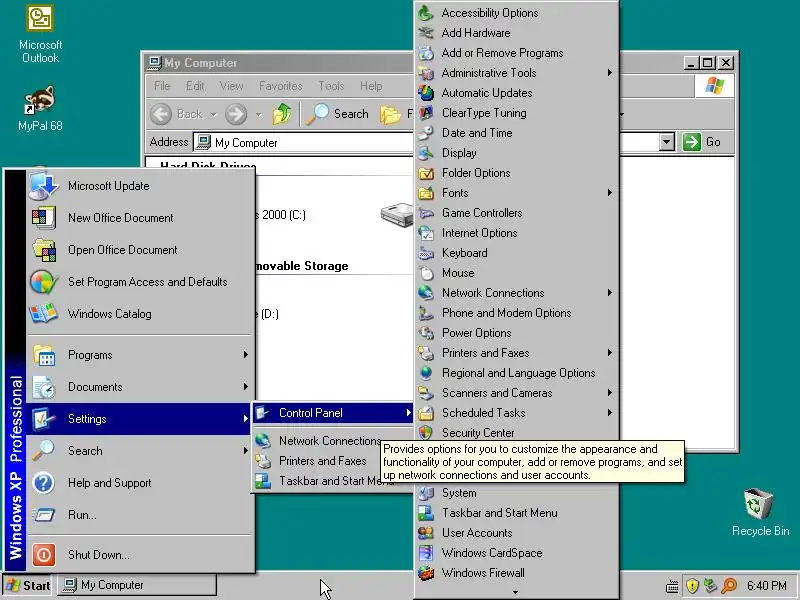Select Set Program Access and Defaults
The height and width of the screenshot is (600, 800).
coord(140,282)
